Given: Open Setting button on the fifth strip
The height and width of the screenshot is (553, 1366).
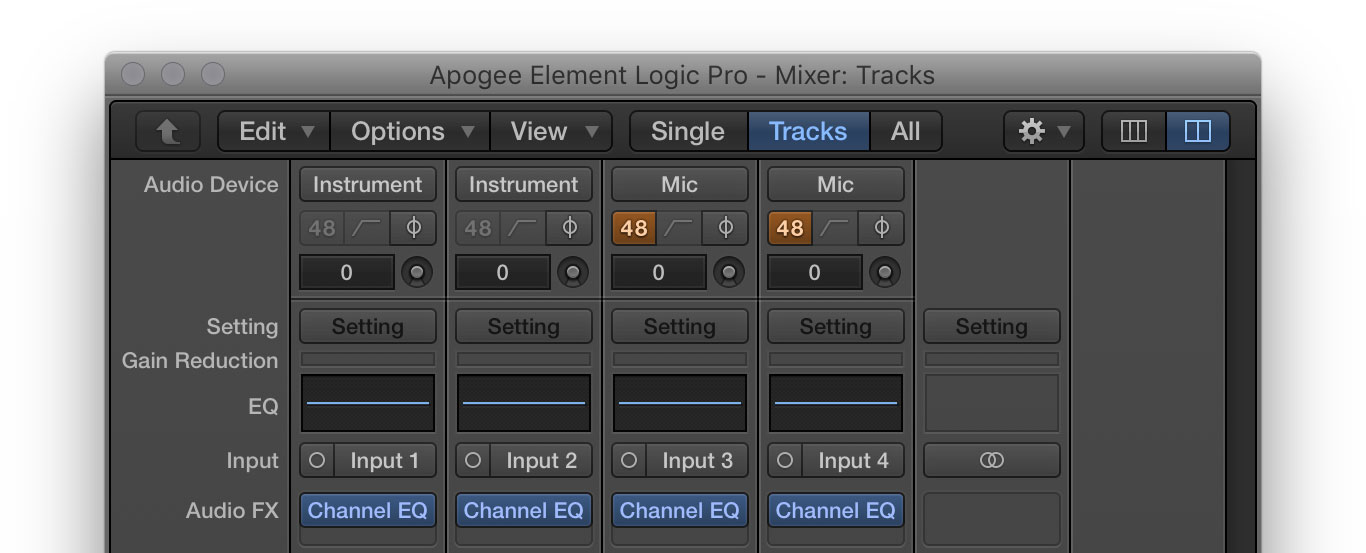Looking at the screenshot, I should 992,326.
